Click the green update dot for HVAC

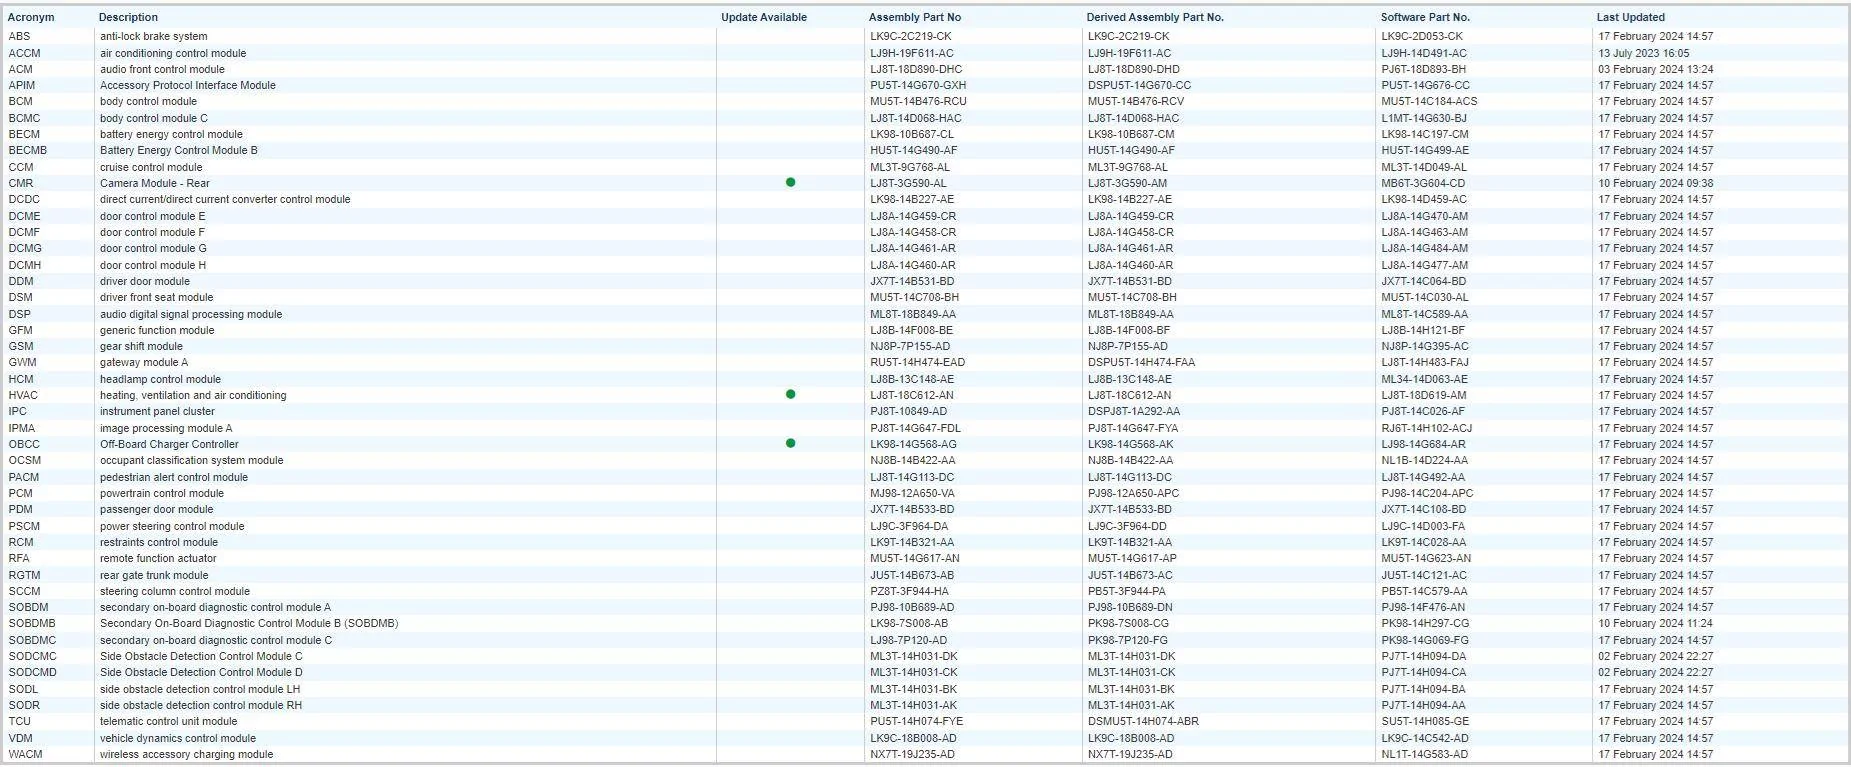tap(790, 395)
